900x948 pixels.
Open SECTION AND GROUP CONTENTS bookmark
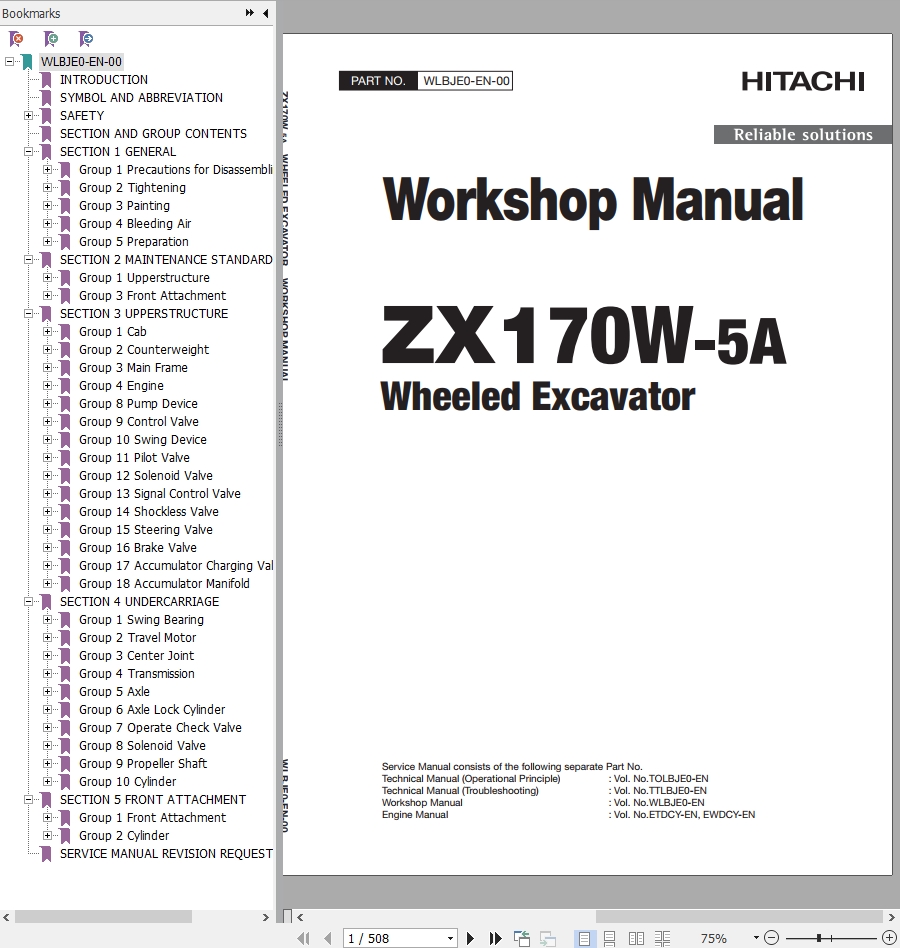pyautogui.click(x=153, y=134)
